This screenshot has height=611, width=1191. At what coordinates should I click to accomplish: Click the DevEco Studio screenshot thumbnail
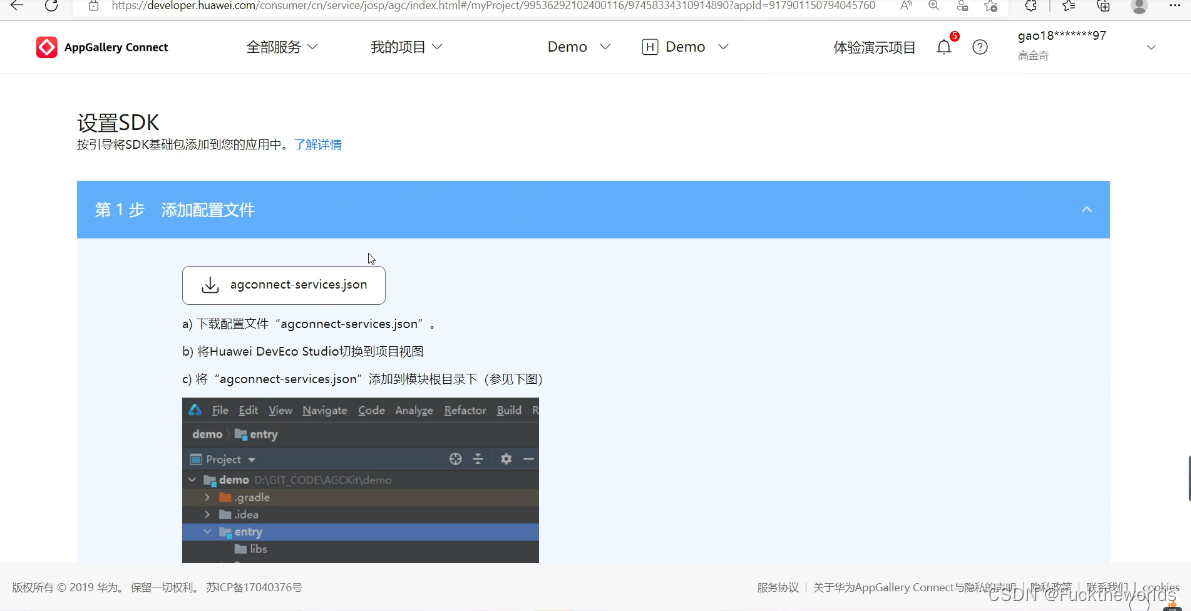tap(360, 480)
